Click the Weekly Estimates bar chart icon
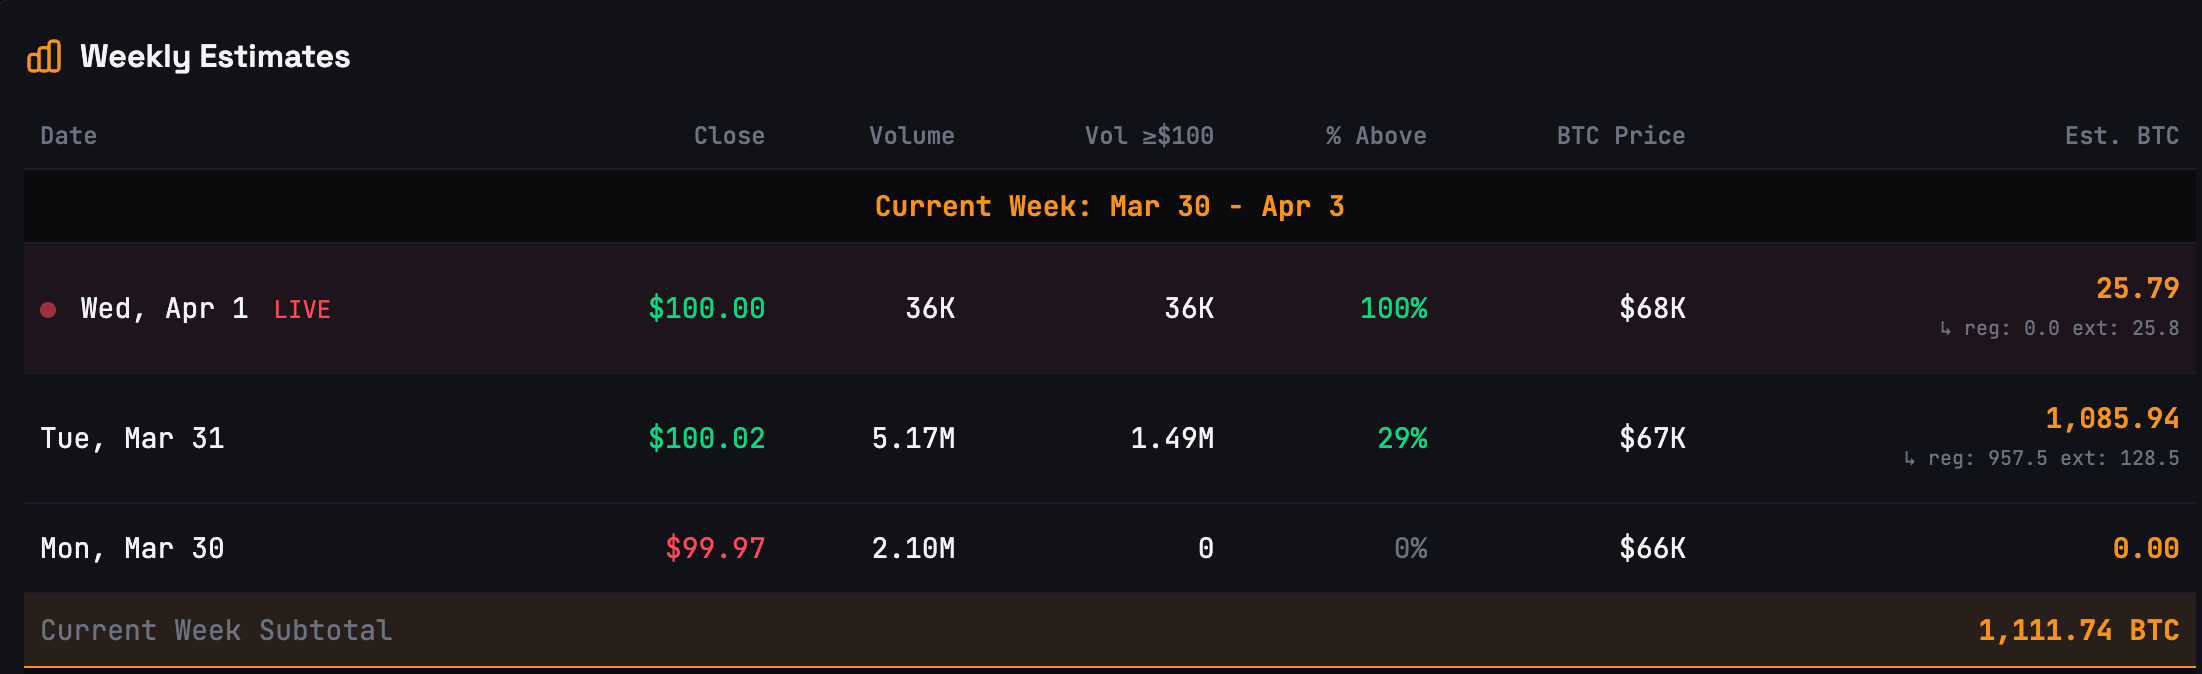The height and width of the screenshot is (674, 2202). click(x=44, y=57)
